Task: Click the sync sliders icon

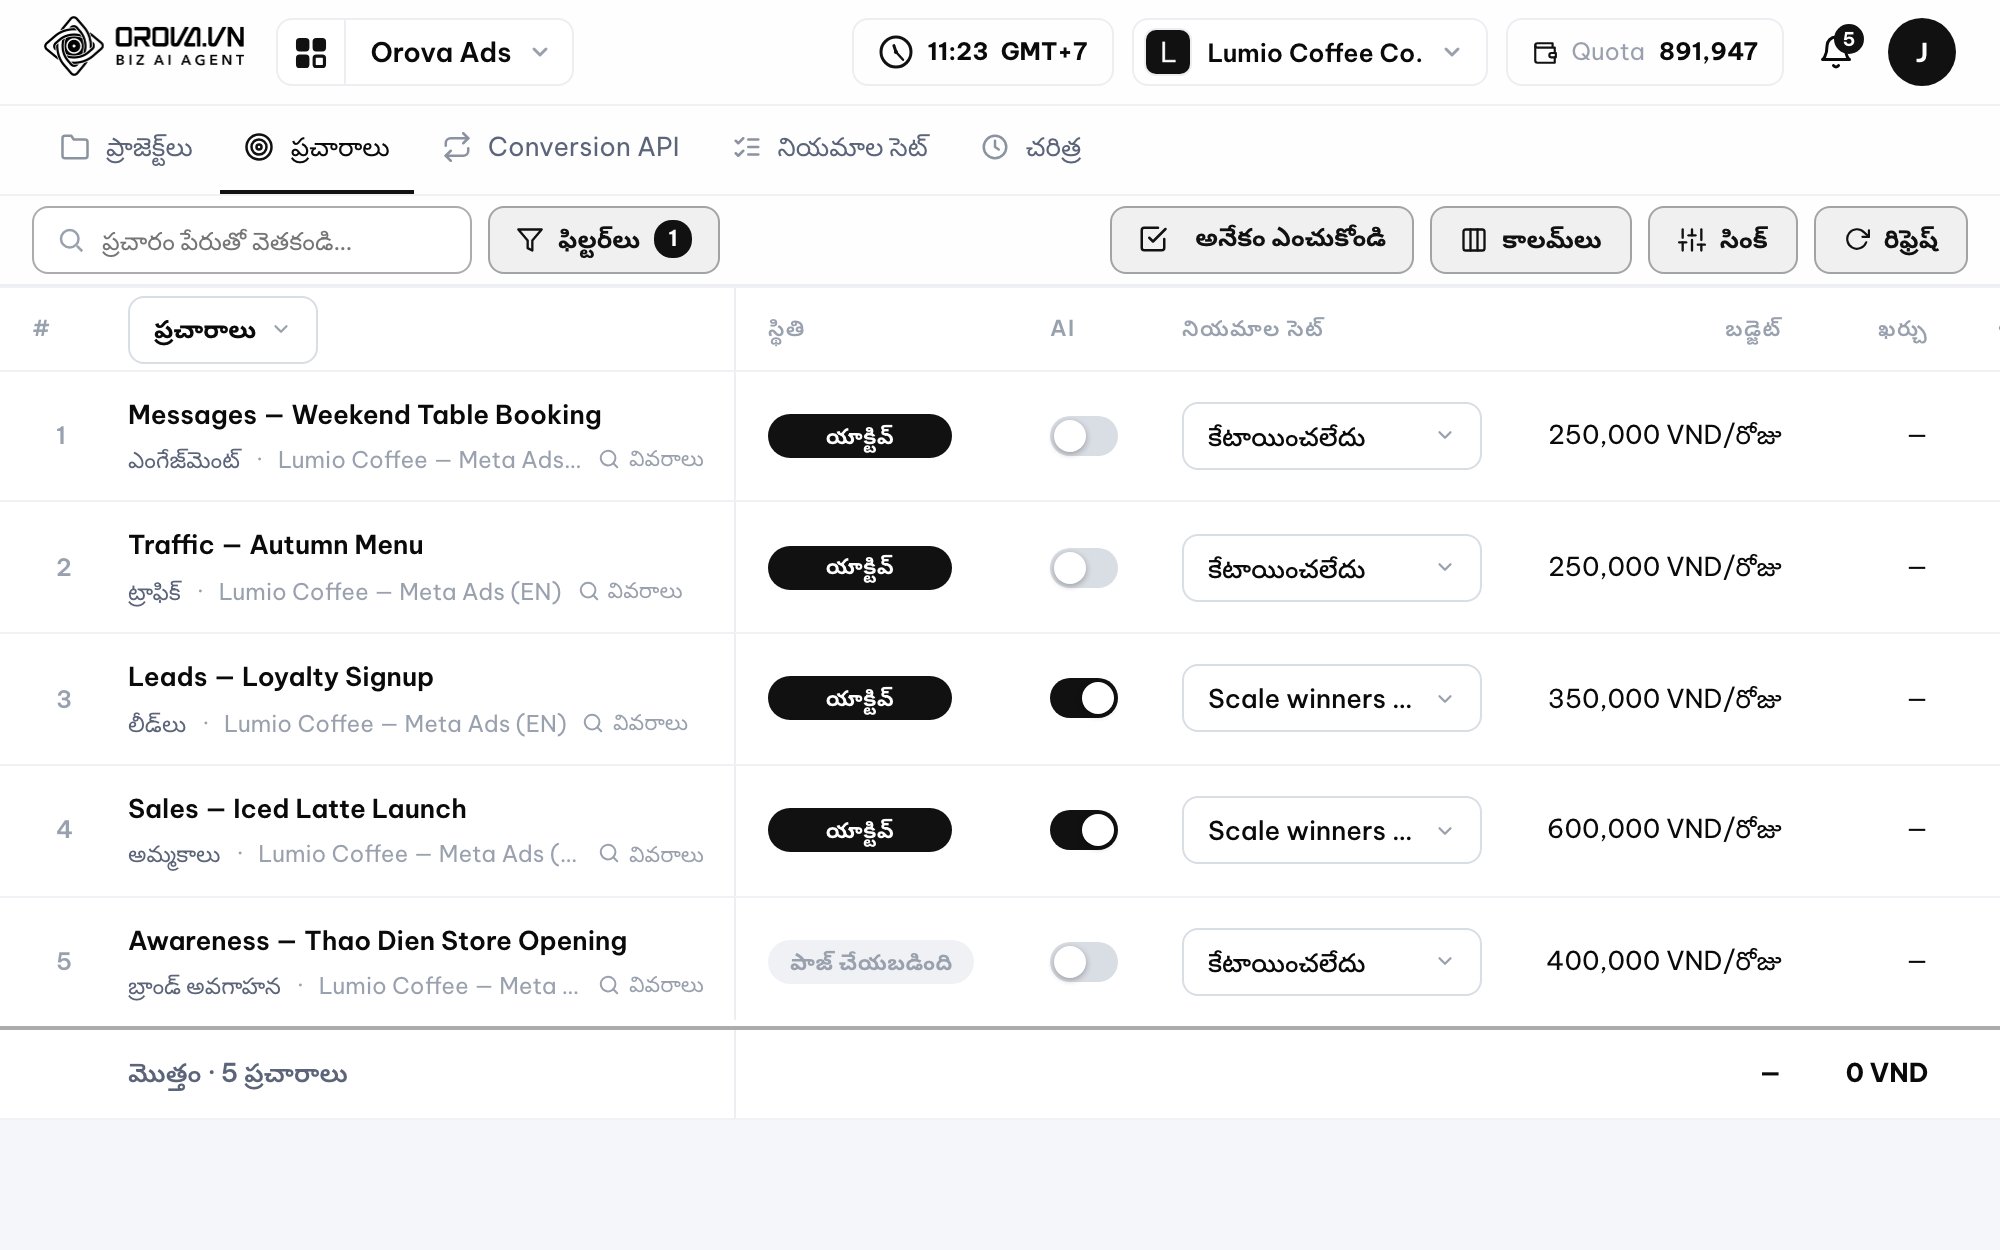Action: (1691, 240)
